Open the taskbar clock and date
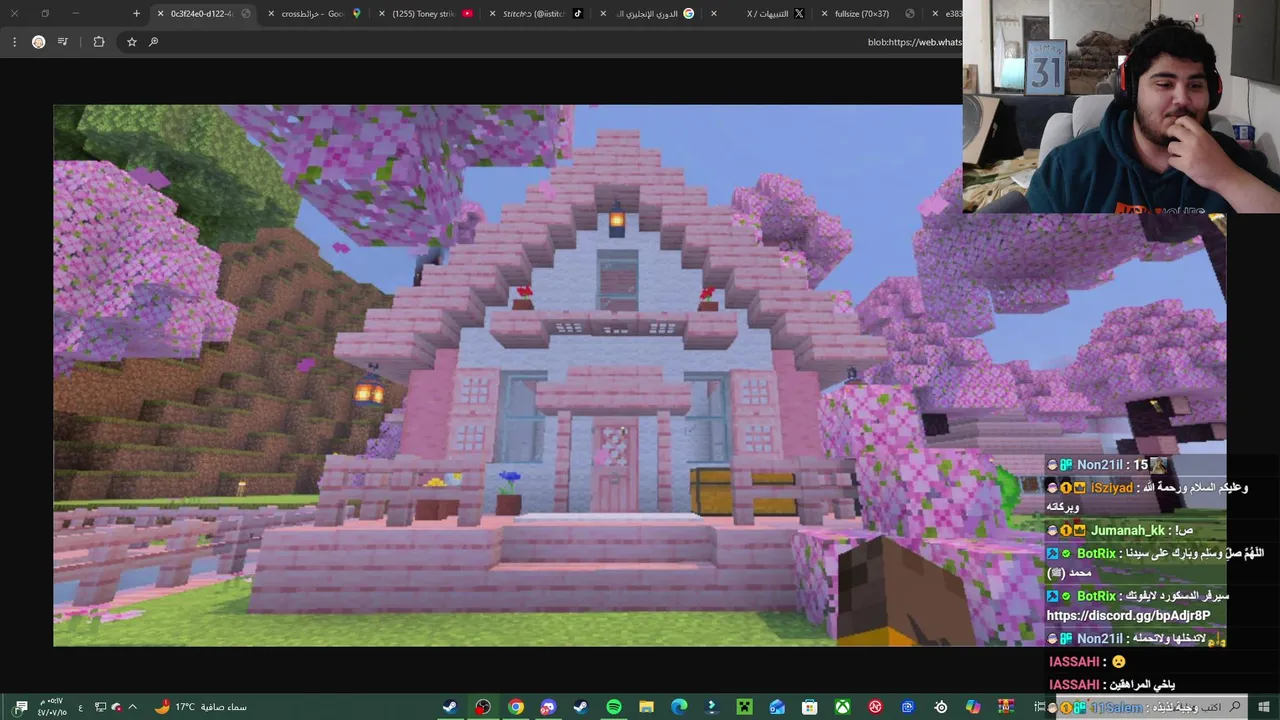The width and height of the screenshot is (1280, 720). [x=52, y=707]
